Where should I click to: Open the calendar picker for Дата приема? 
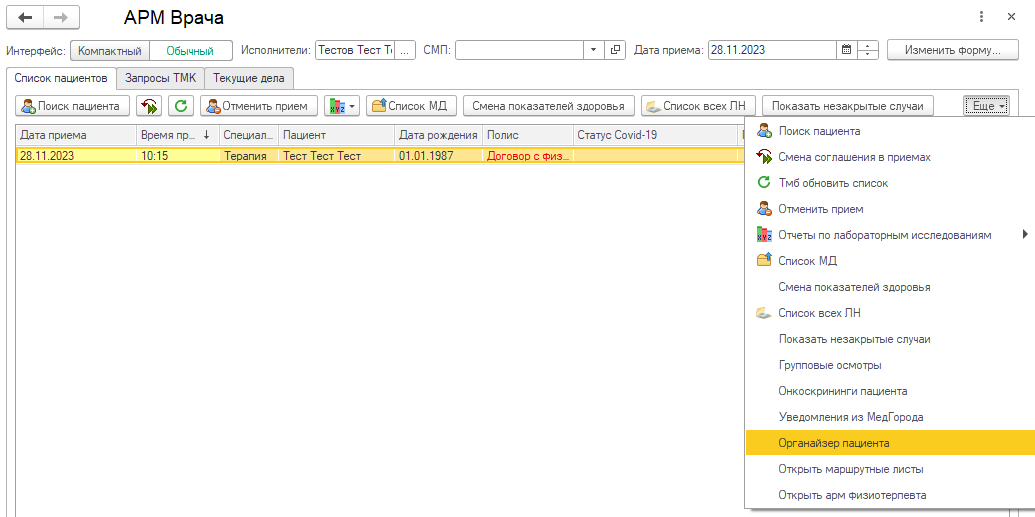click(x=846, y=50)
